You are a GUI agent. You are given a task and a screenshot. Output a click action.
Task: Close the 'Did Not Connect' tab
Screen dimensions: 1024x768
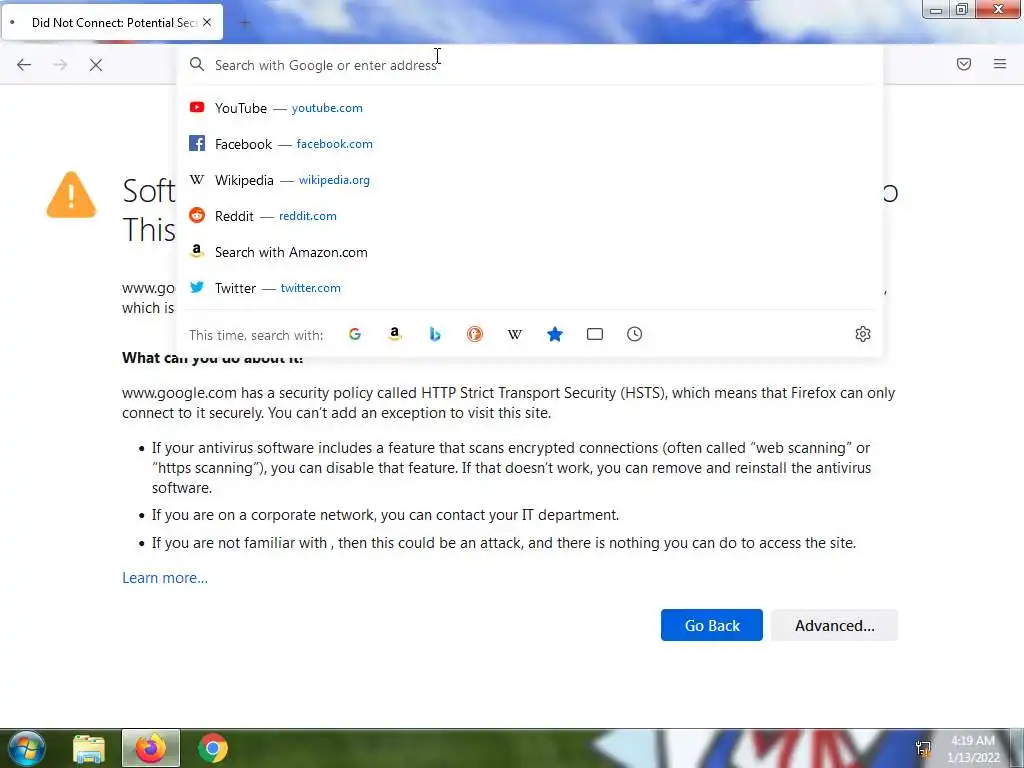[x=207, y=22]
